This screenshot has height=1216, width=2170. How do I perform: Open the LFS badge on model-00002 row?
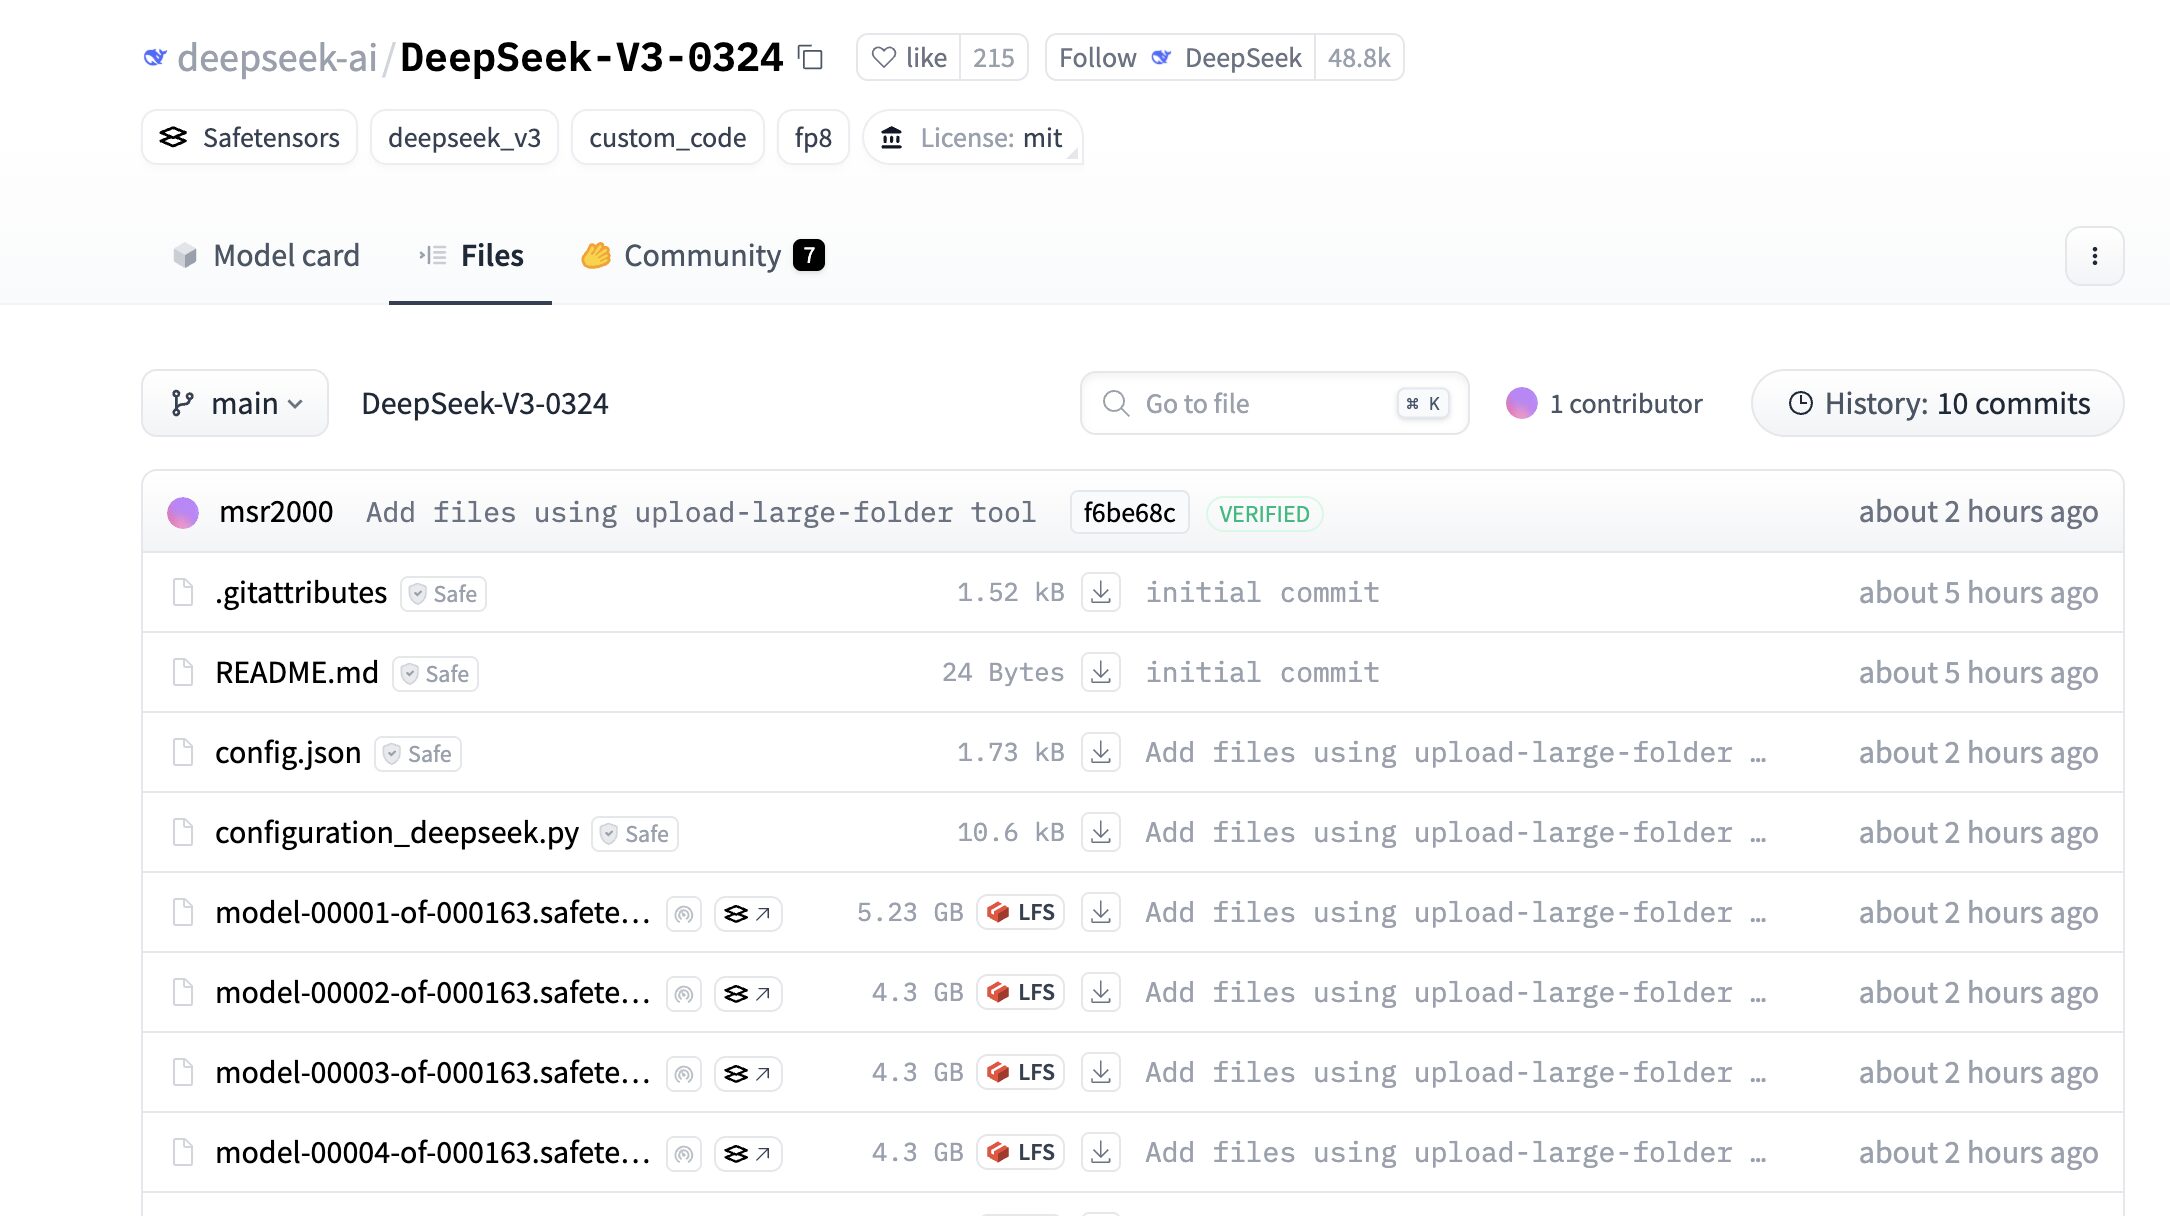[1021, 992]
